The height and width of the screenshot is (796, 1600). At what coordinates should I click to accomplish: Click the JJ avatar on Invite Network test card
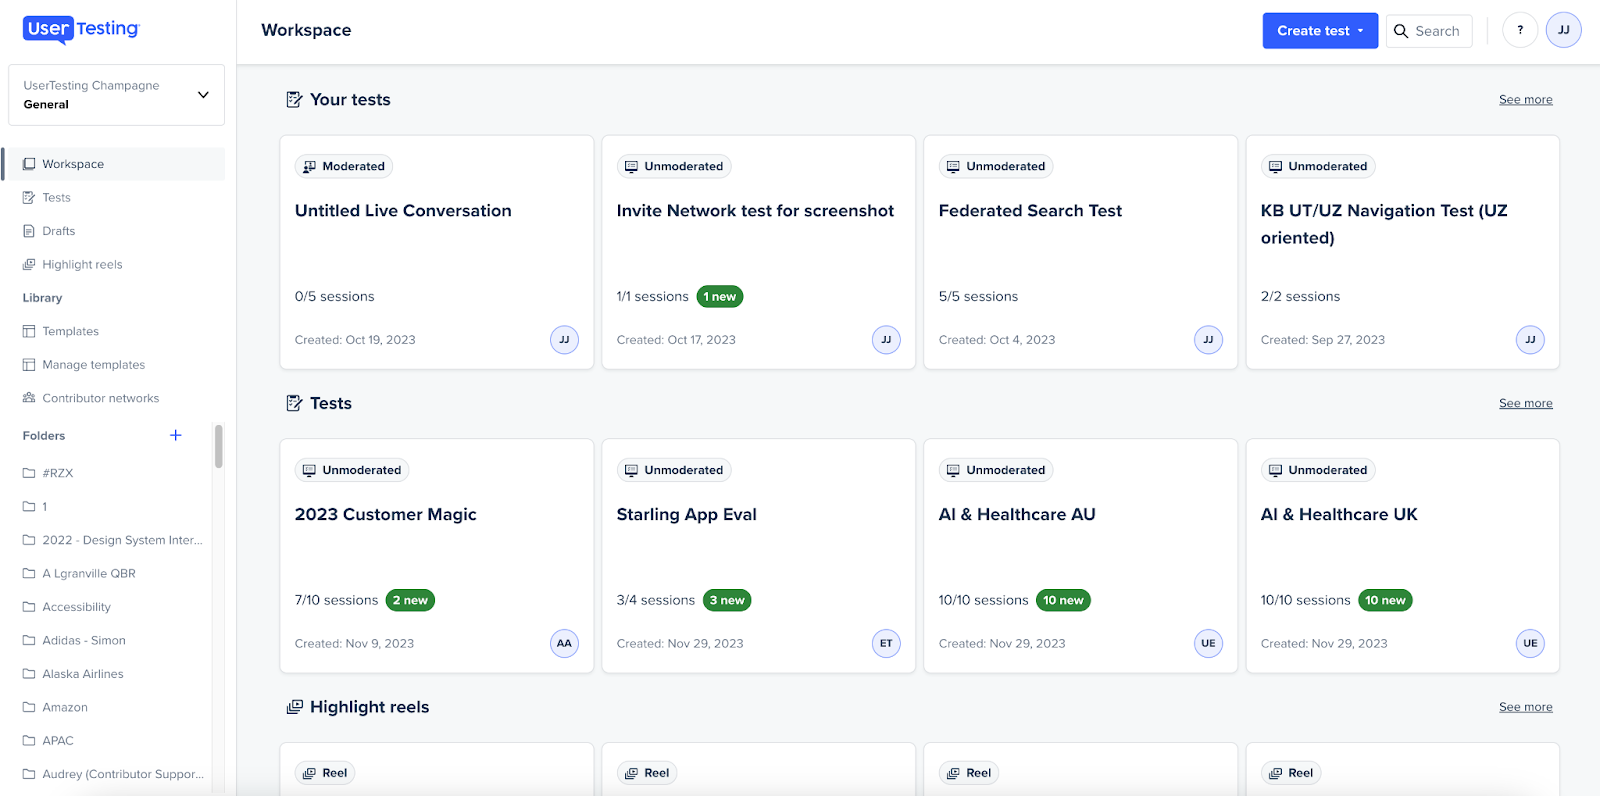[x=886, y=340]
